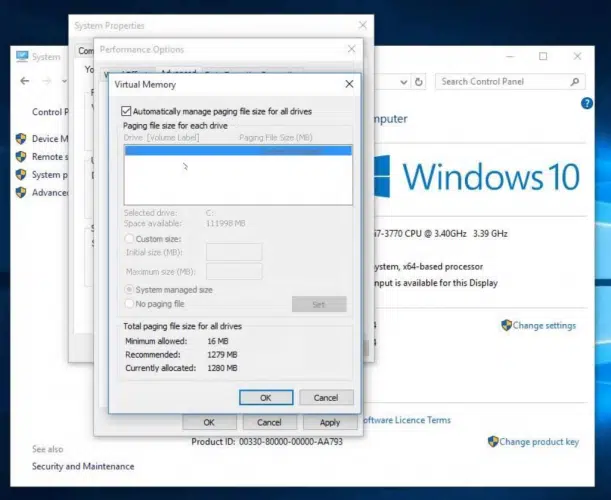This screenshot has height=500, width=611.
Task: Go forward in System window
Action: click(46, 81)
